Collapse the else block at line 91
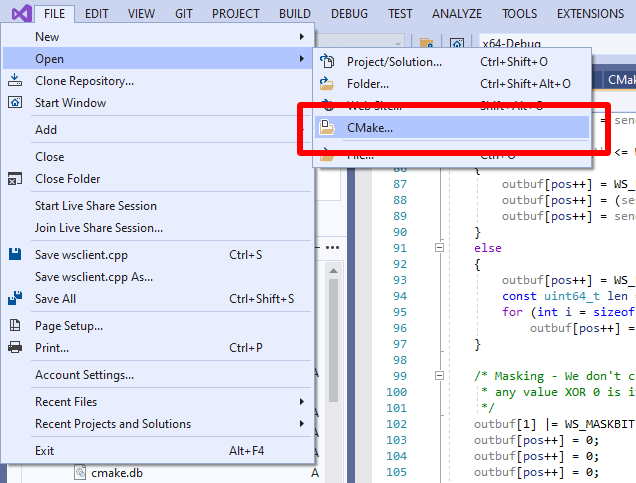The width and height of the screenshot is (636, 483). (x=438, y=247)
